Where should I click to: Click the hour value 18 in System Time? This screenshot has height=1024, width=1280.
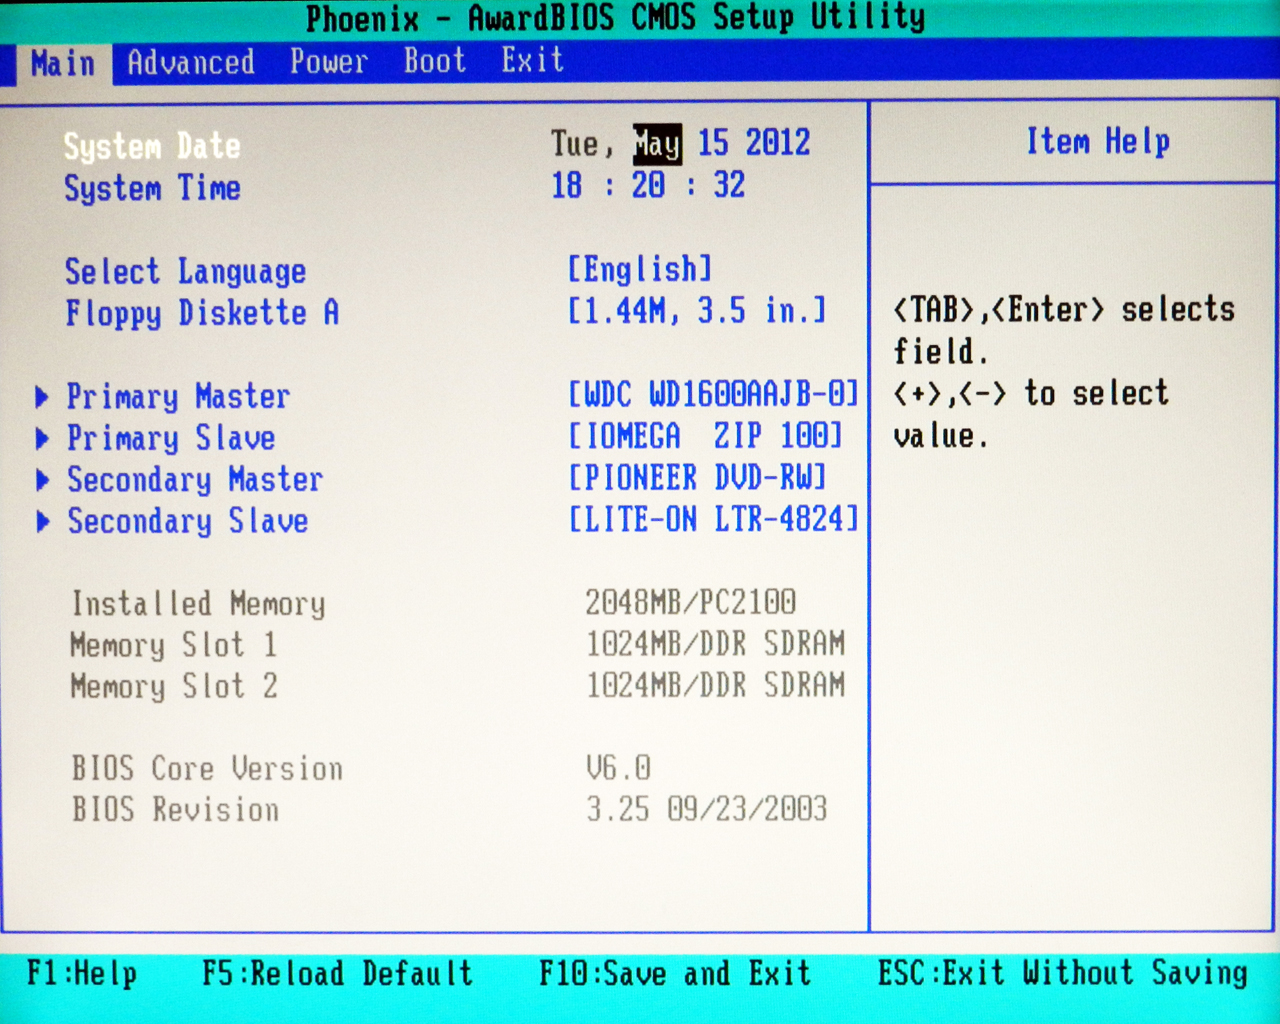[x=566, y=185]
